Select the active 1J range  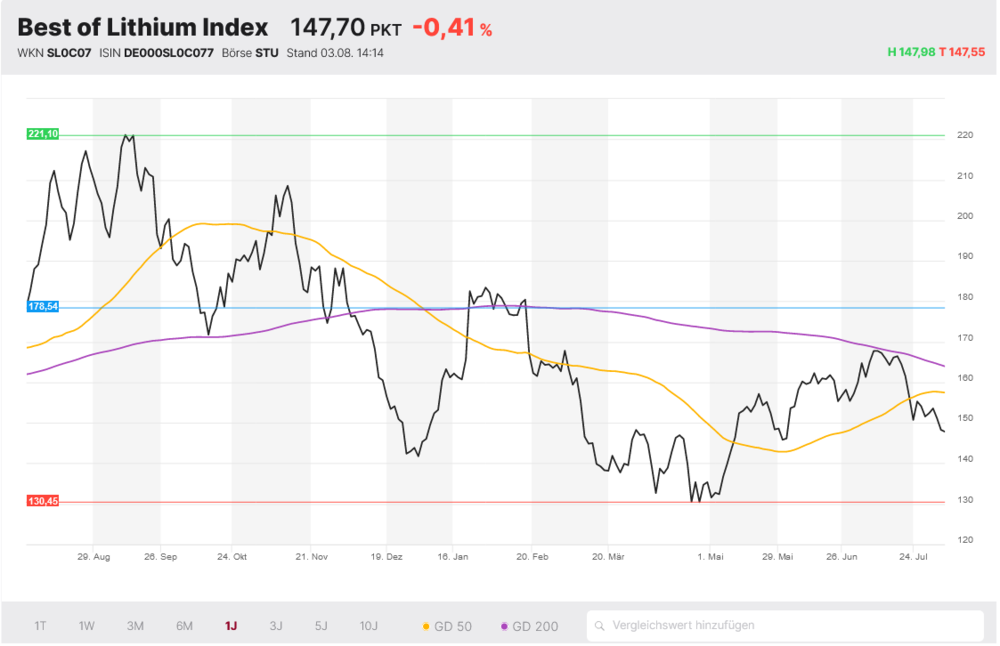pos(231,626)
